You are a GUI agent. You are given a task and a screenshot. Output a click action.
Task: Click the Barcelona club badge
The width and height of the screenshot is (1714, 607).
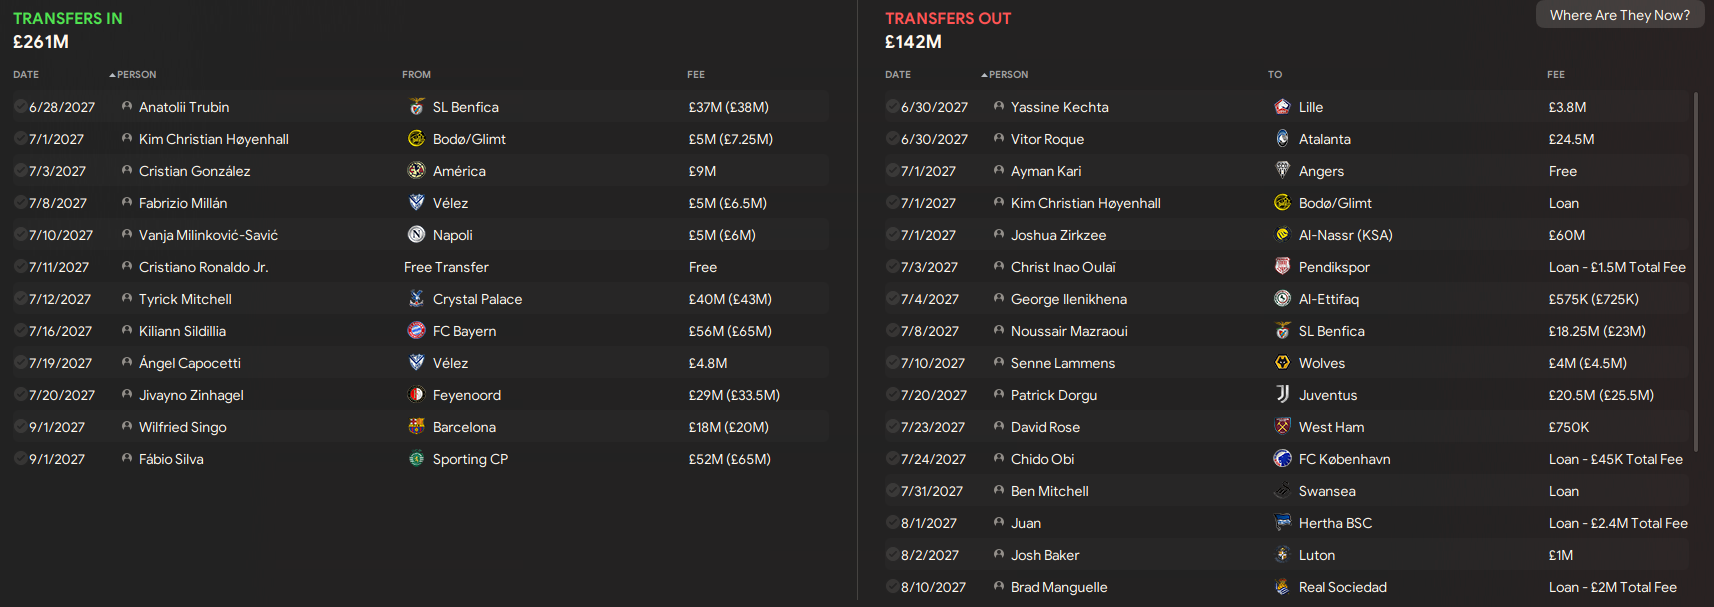[x=417, y=427]
